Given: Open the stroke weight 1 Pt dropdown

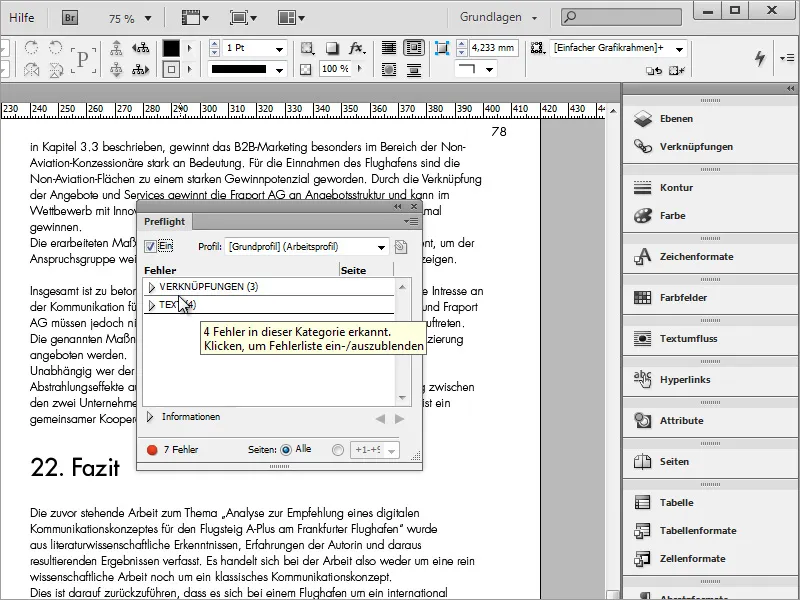Looking at the screenshot, I should 280,49.
